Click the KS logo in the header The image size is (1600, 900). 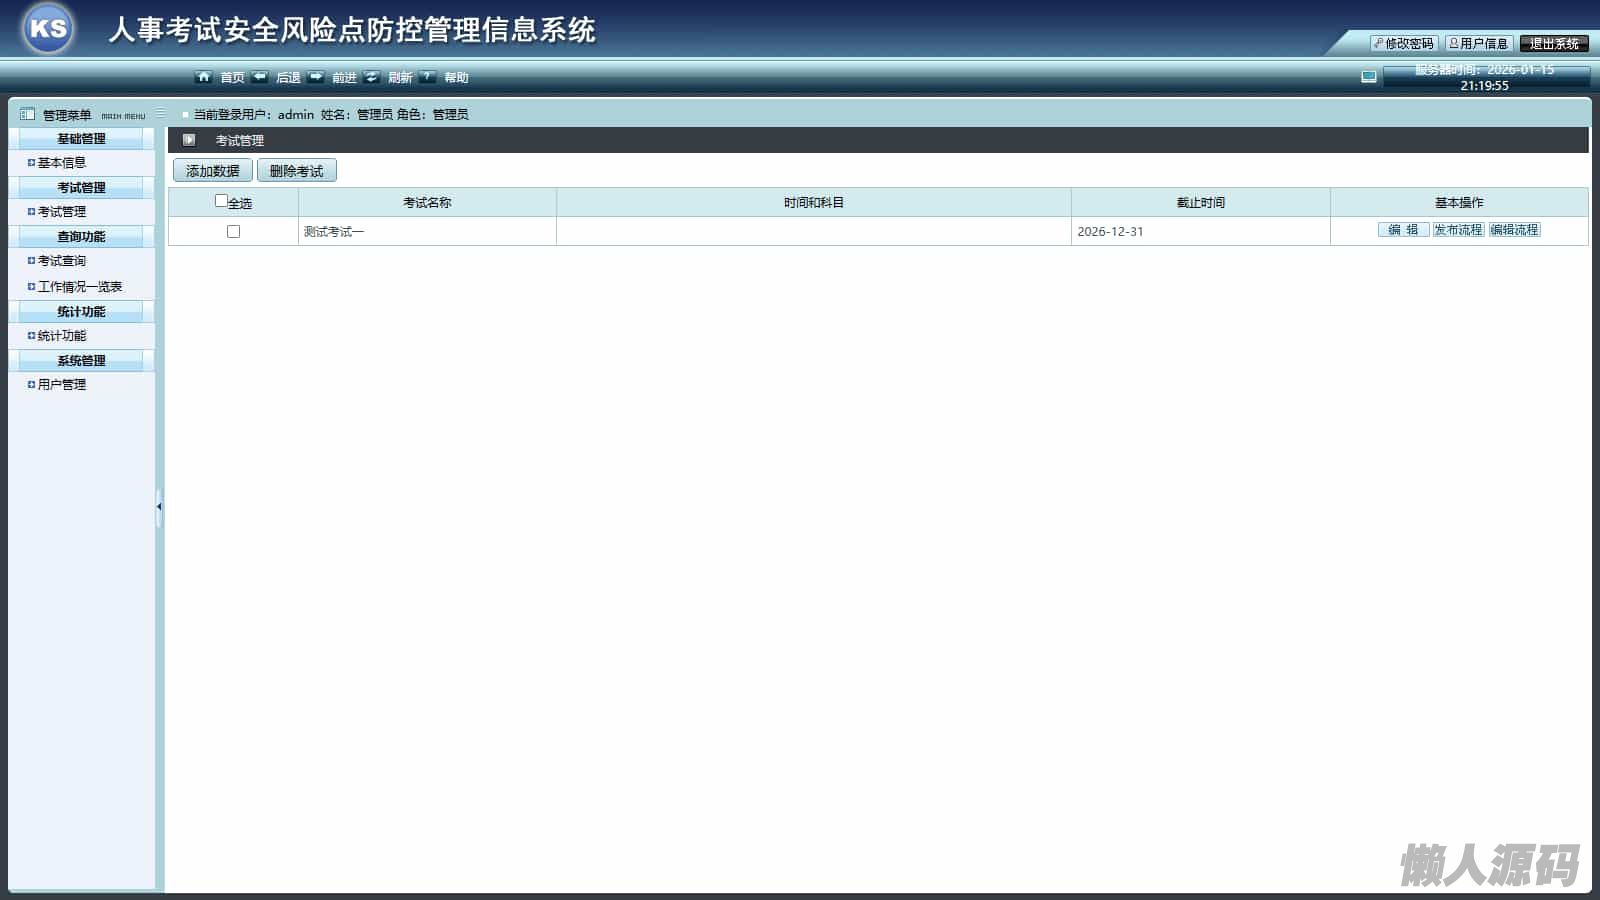[x=48, y=28]
